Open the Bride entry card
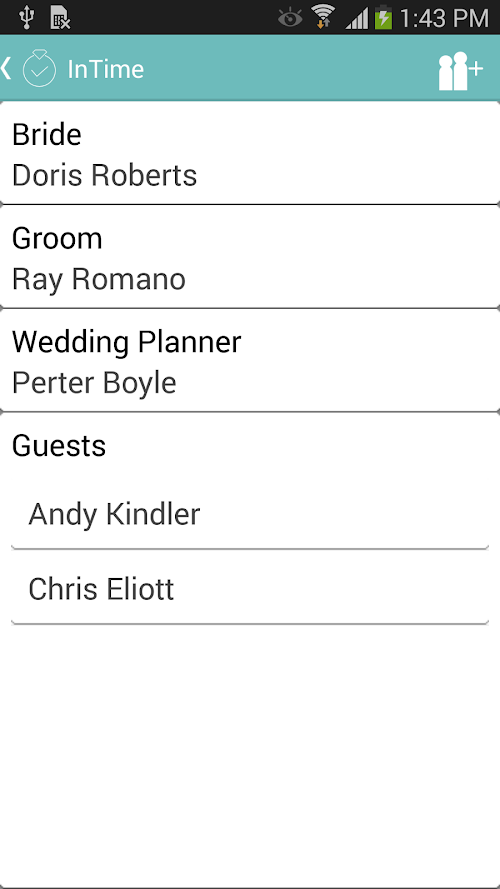This screenshot has width=500, height=889. (250, 153)
